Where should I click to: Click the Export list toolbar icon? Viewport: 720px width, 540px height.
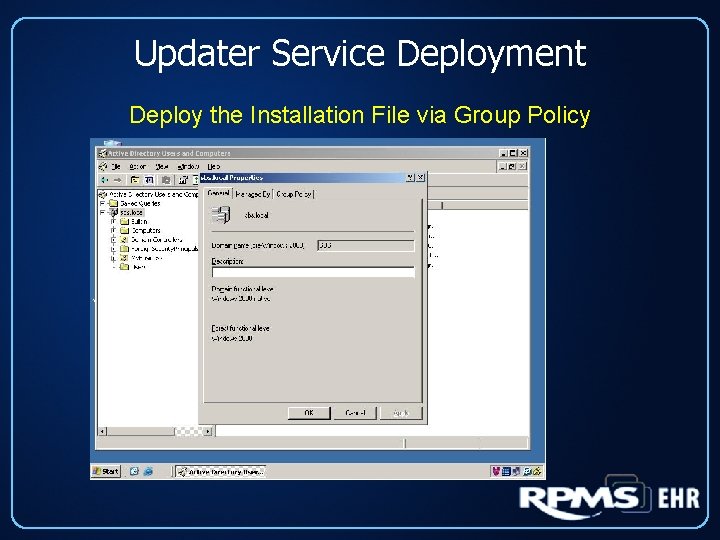(183, 180)
